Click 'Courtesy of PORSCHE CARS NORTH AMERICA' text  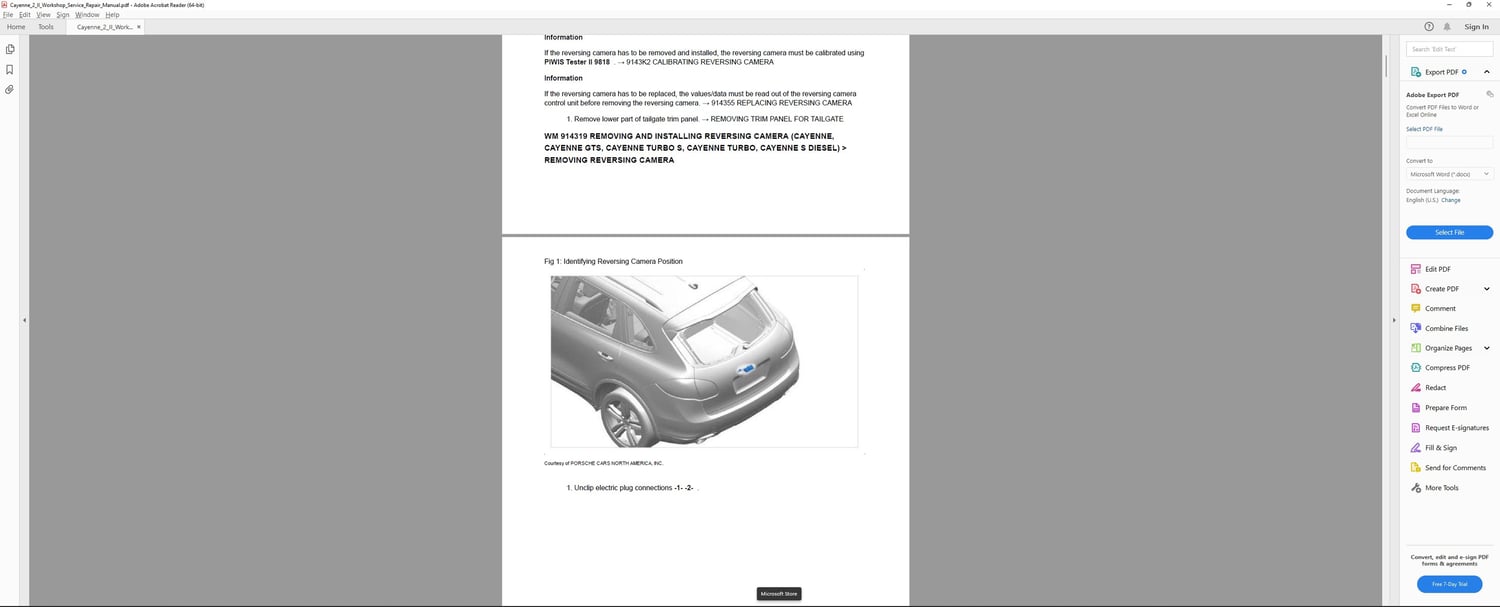pos(603,463)
